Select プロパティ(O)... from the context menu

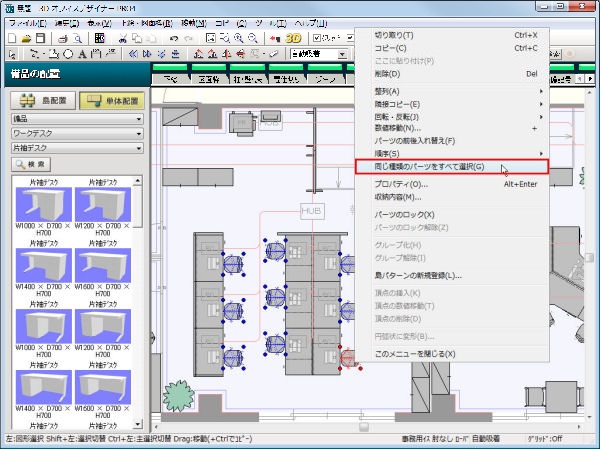401,185
